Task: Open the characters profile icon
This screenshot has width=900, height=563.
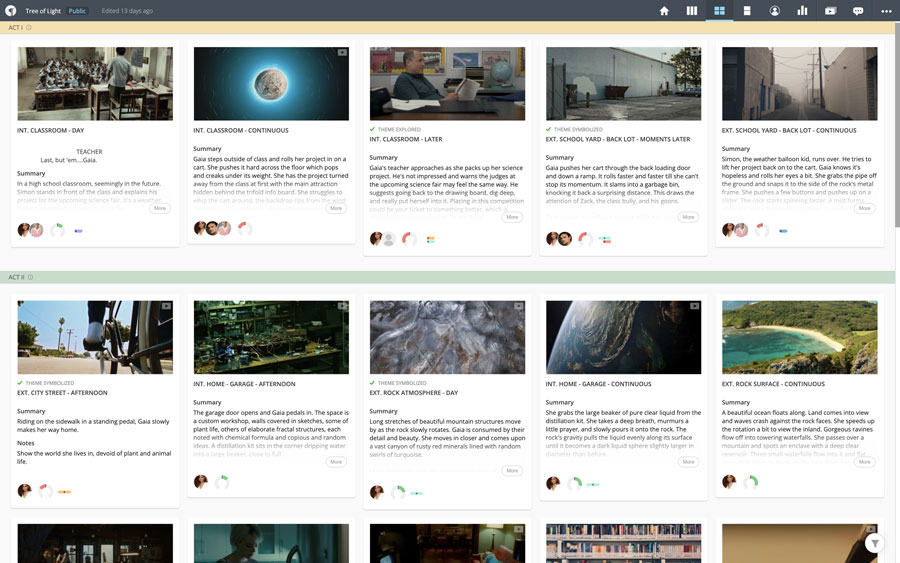Action: (774, 10)
